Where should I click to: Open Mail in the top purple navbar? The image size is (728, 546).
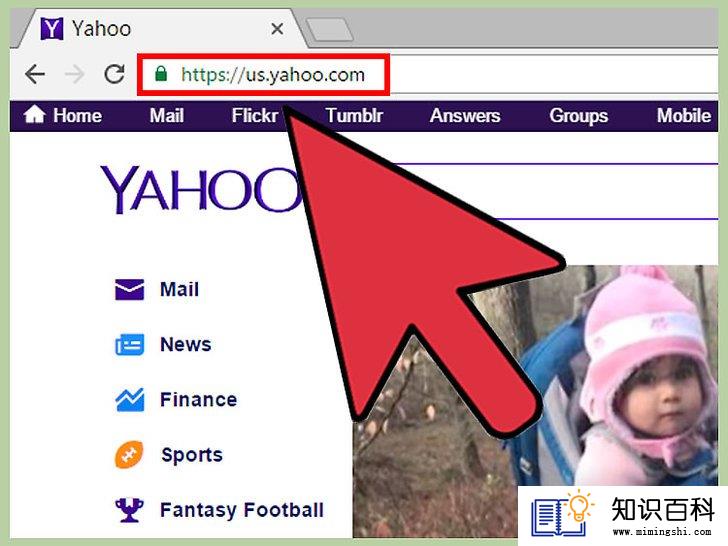click(167, 116)
